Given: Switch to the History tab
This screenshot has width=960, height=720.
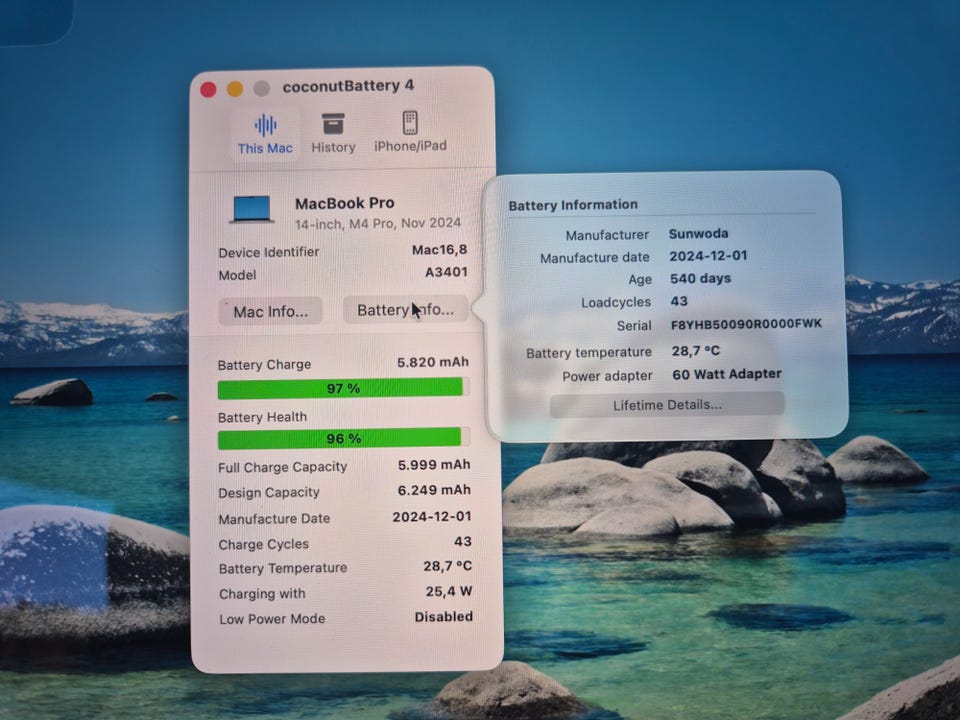Looking at the screenshot, I should tap(333, 133).
